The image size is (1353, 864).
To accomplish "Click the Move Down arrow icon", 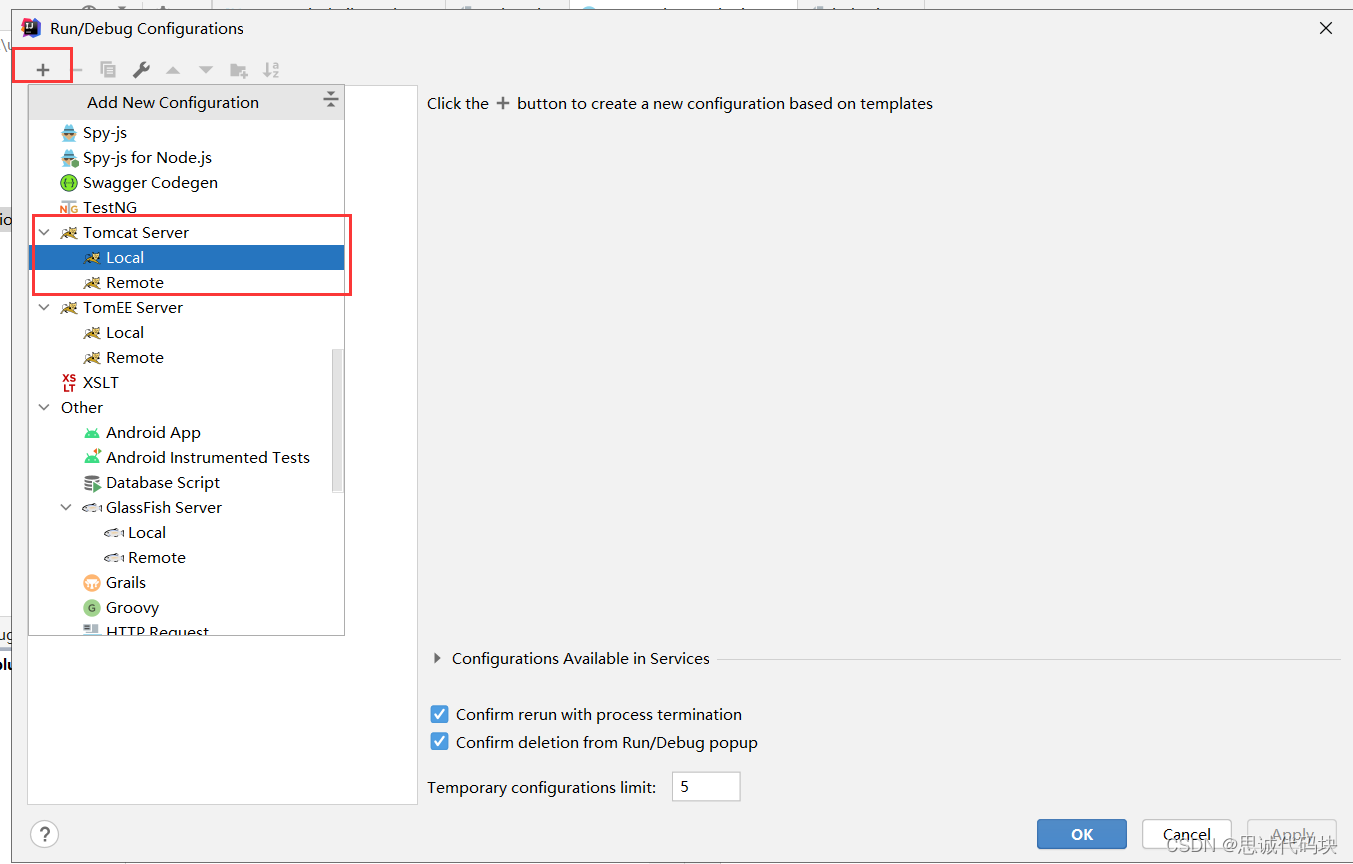I will [206, 70].
